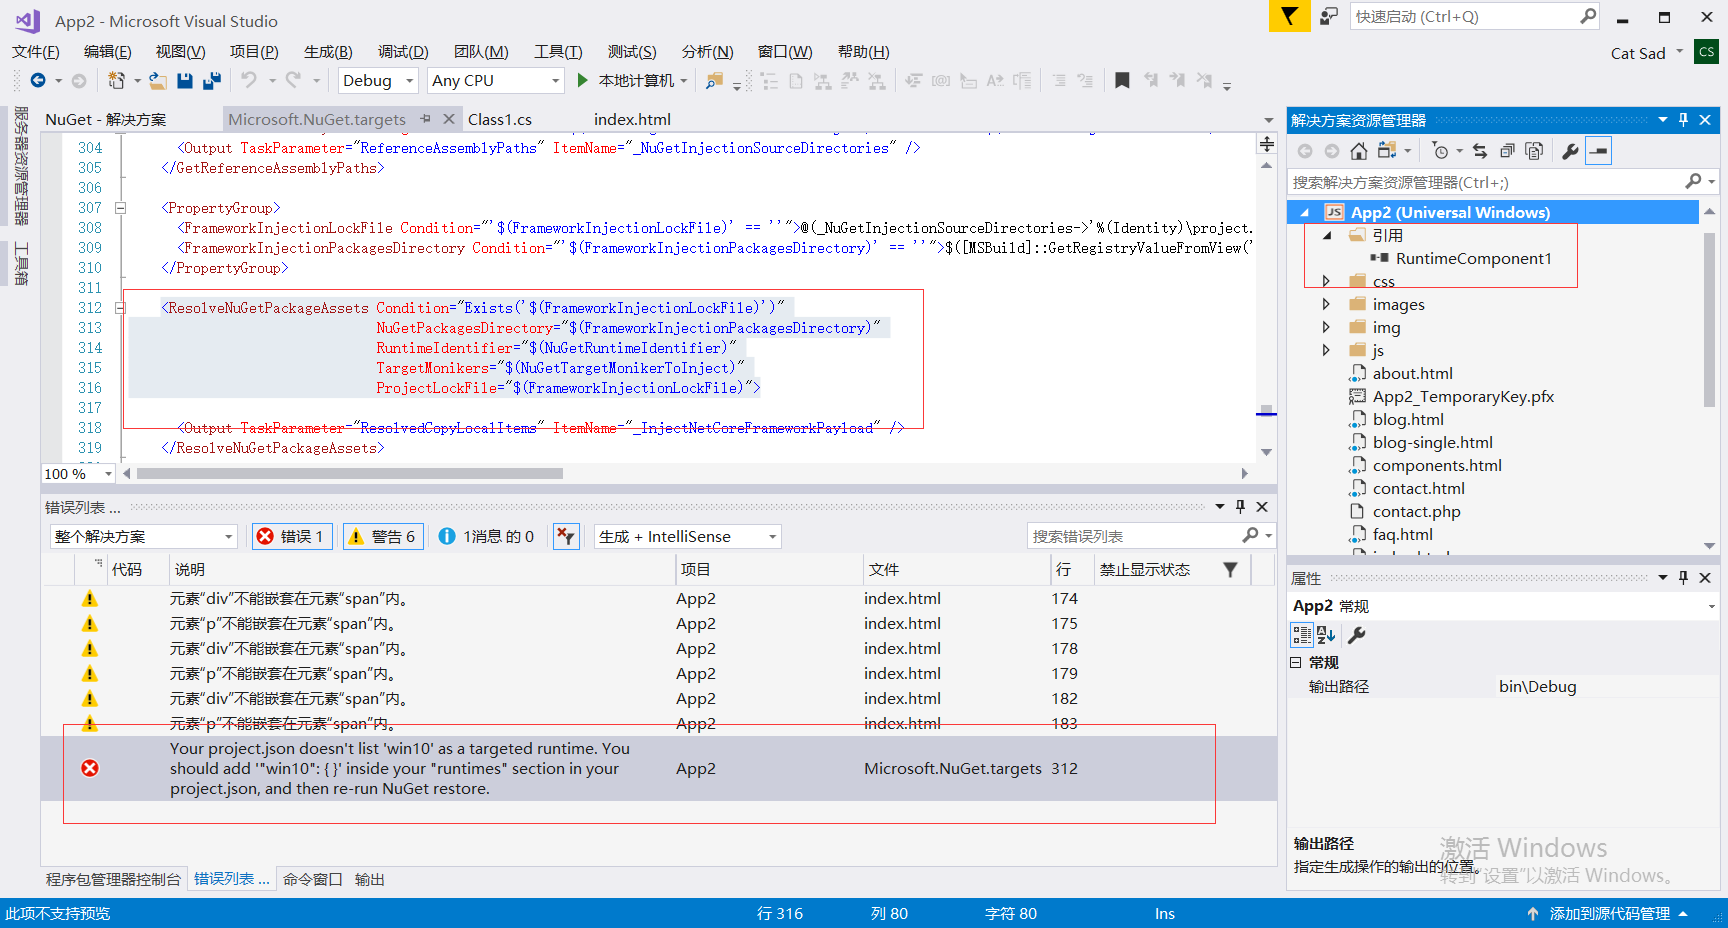Click the Home icon in Solution Explorer
The height and width of the screenshot is (928, 1728).
click(1358, 151)
